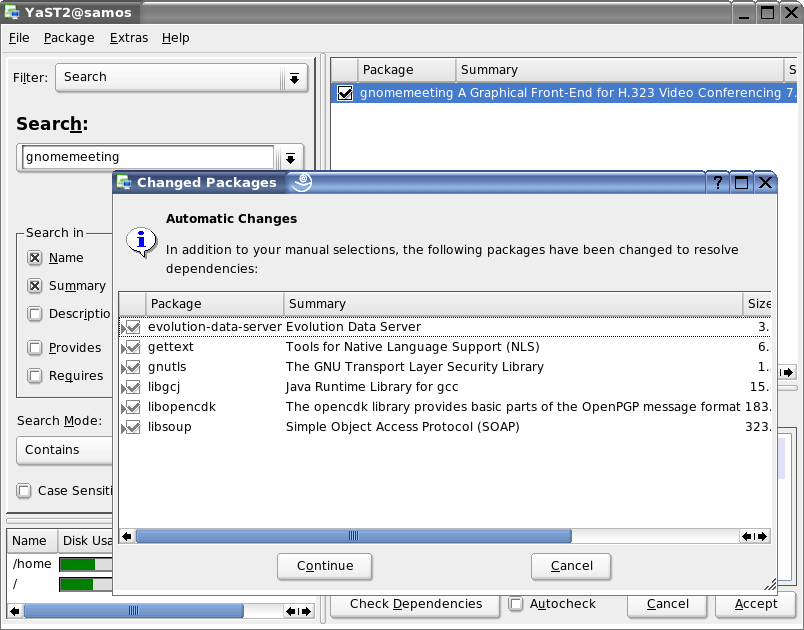The image size is (804, 630).
Task: Click main table Package column header
Action: (407, 70)
